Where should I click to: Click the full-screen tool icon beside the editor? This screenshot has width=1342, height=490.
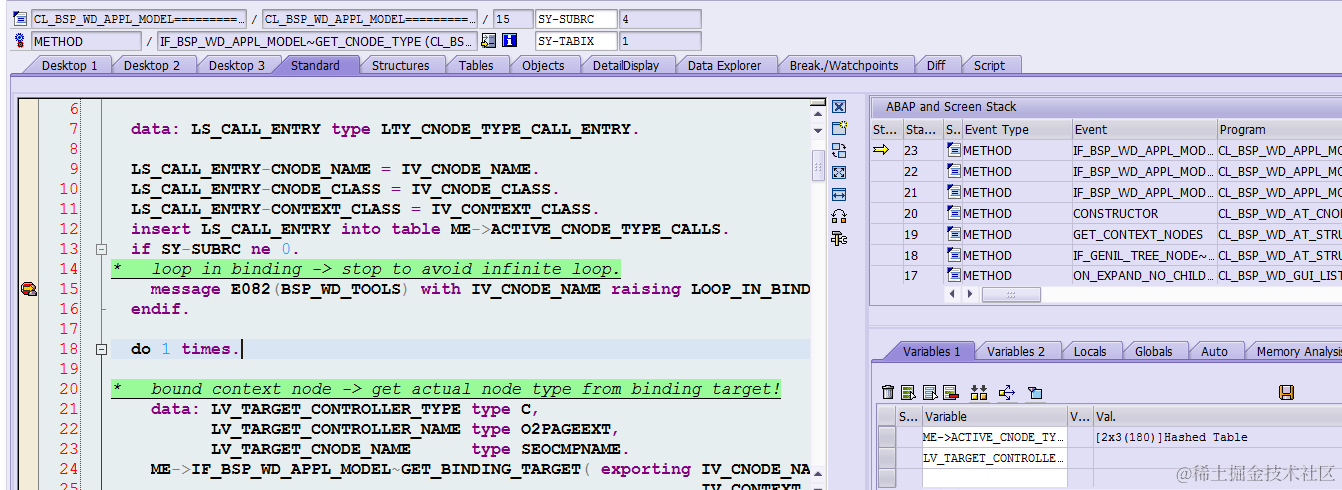pos(839,172)
